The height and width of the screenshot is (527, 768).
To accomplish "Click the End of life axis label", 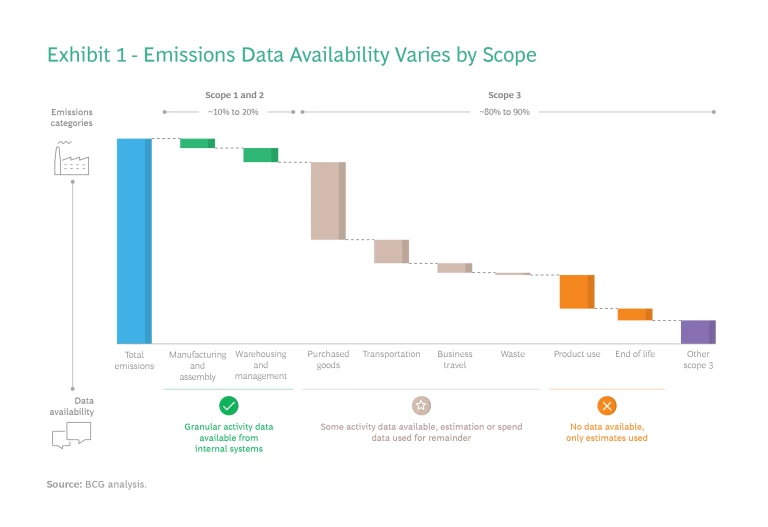I will coord(634,355).
